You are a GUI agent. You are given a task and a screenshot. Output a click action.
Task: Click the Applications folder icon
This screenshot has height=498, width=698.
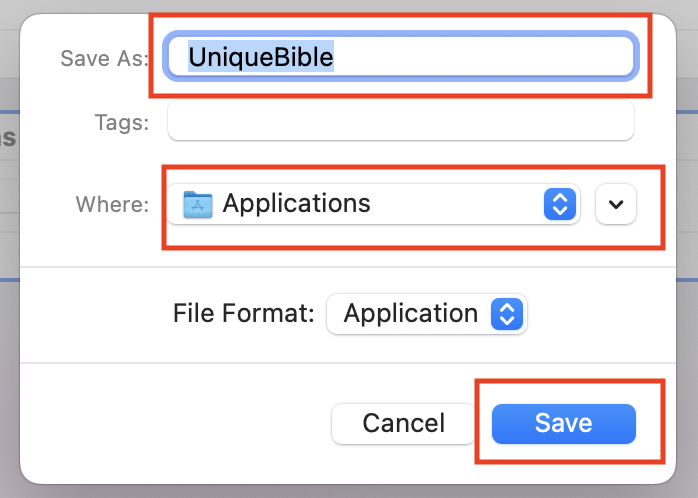pos(198,204)
